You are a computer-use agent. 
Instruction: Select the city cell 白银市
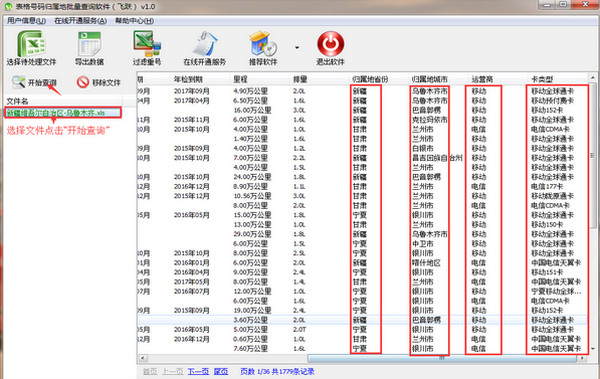(422, 148)
